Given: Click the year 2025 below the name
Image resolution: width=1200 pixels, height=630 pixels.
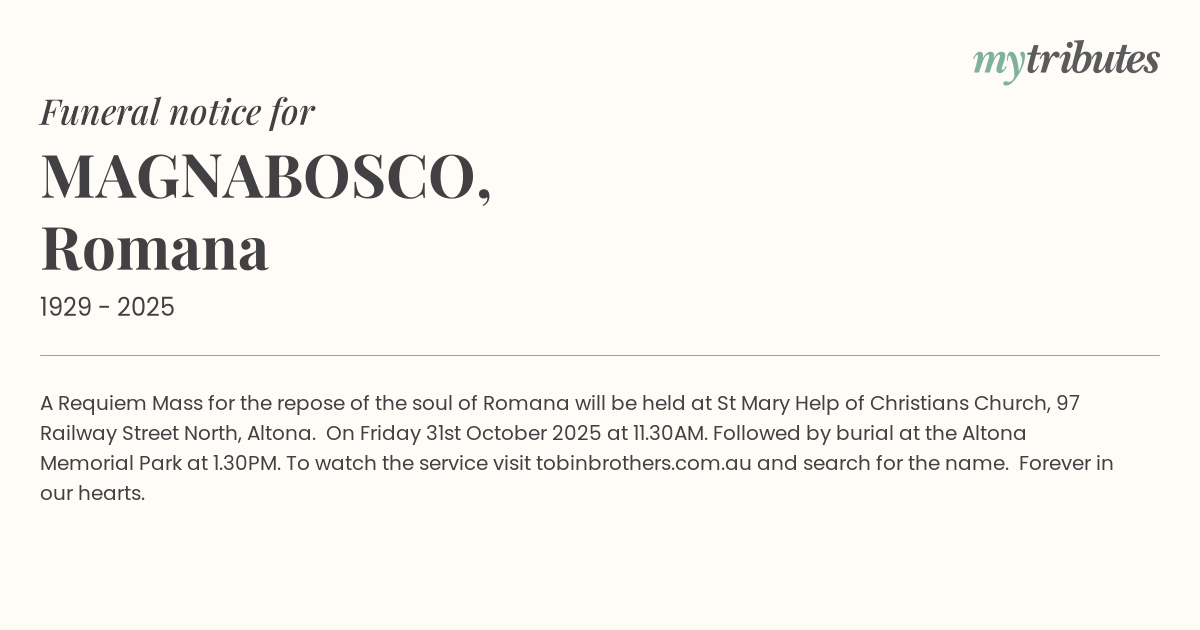Looking at the screenshot, I should 146,308.
